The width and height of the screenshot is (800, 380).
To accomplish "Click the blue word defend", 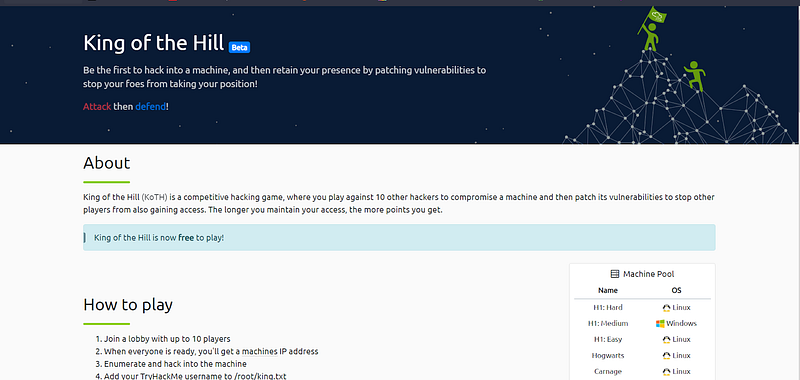I will pyautogui.click(x=151, y=107).
